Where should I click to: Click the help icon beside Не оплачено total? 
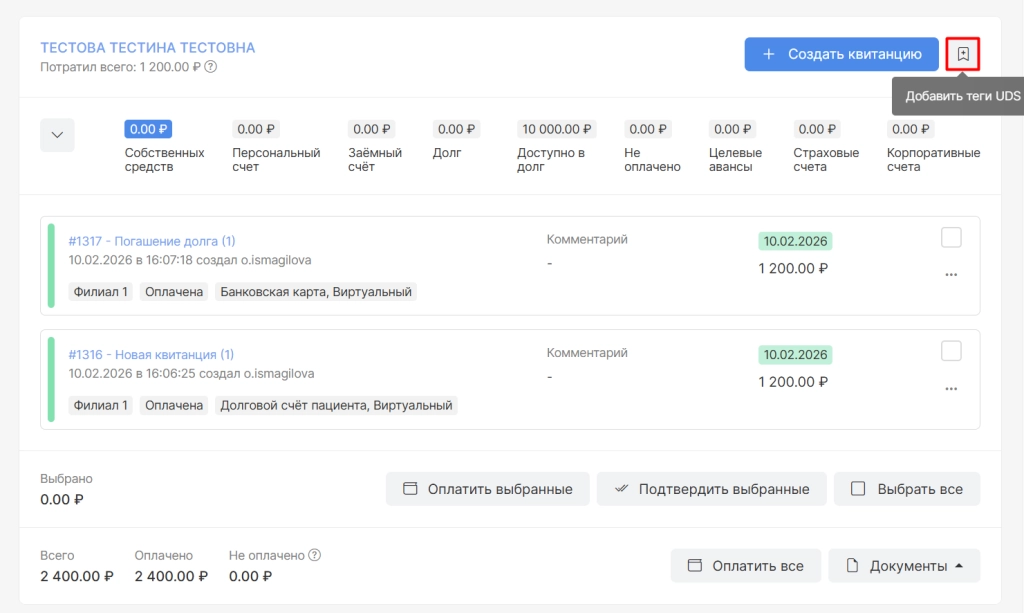(x=314, y=555)
